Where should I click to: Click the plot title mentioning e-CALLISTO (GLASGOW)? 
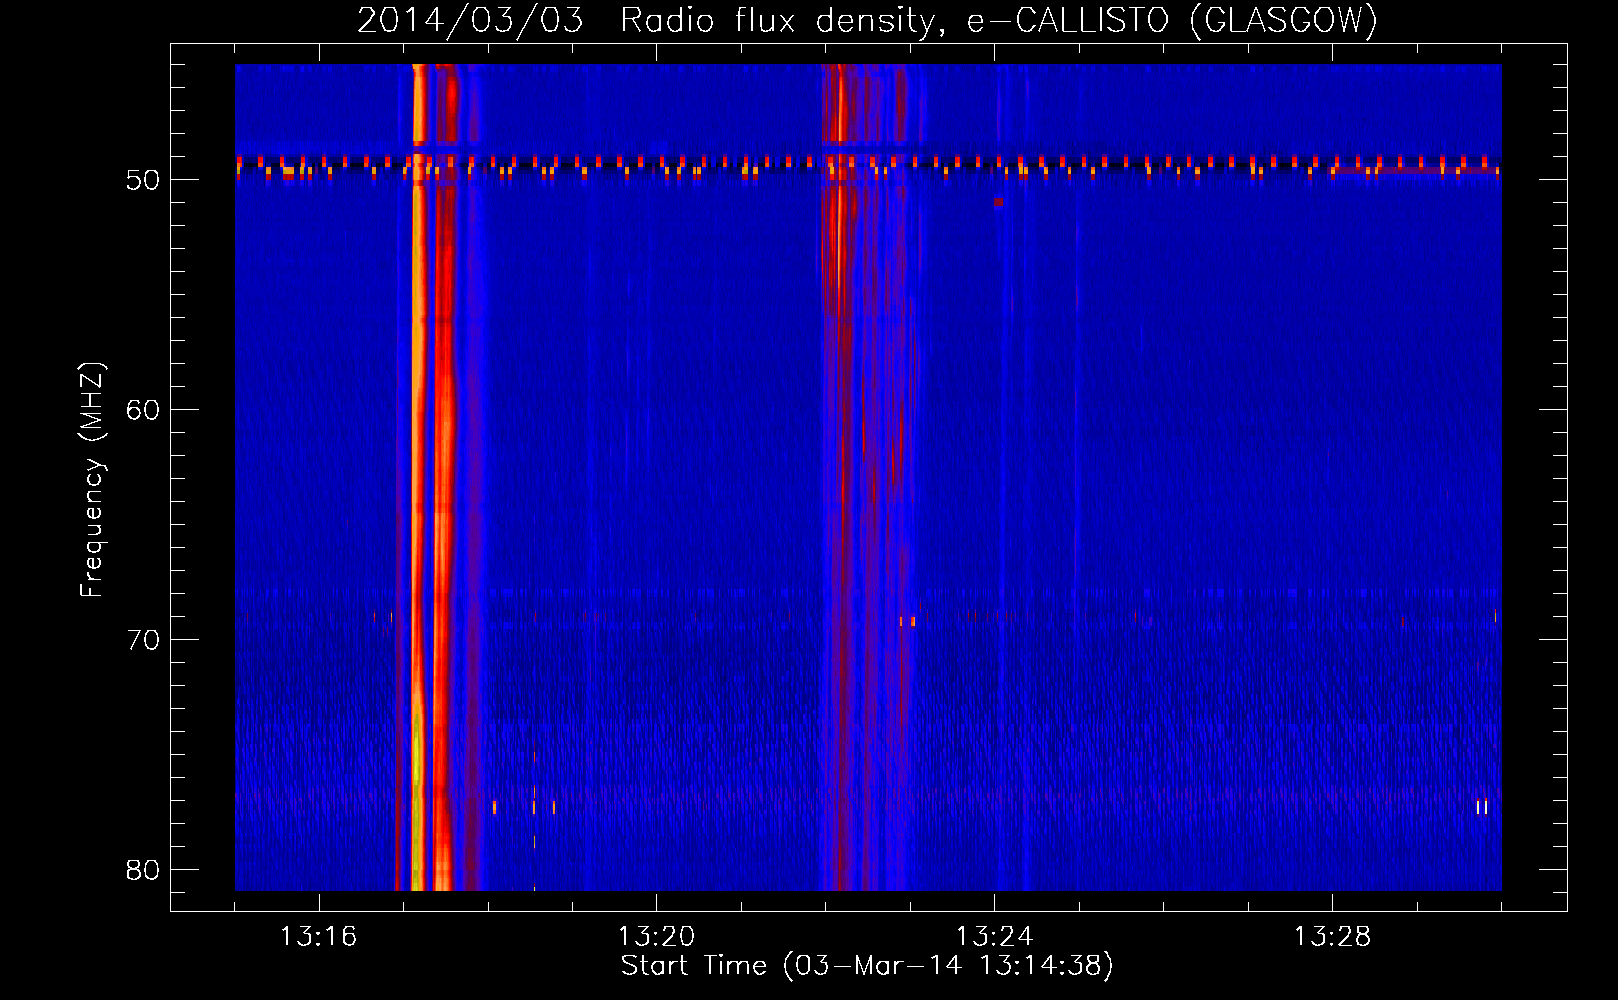pyautogui.click(x=867, y=21)
